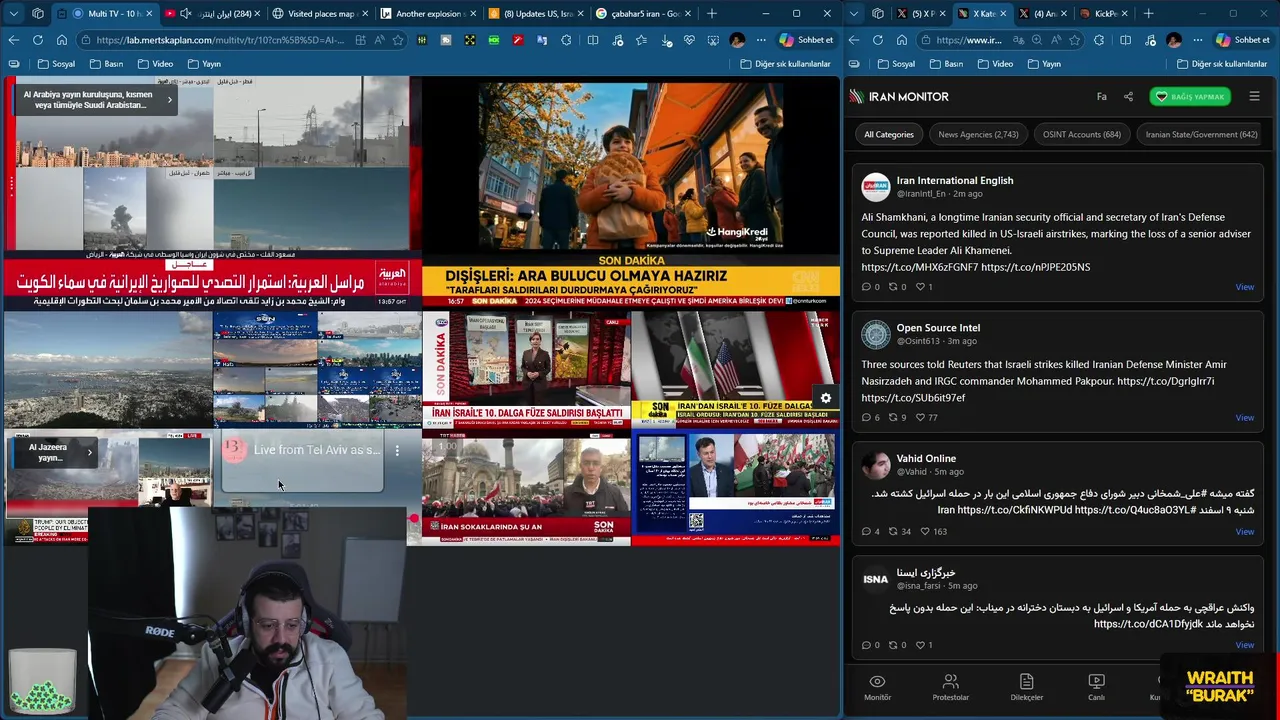This screenshot has width=1280, height=720.
Task: Go back in the Multi TV browser window
Action: click(x=13, y=40)
